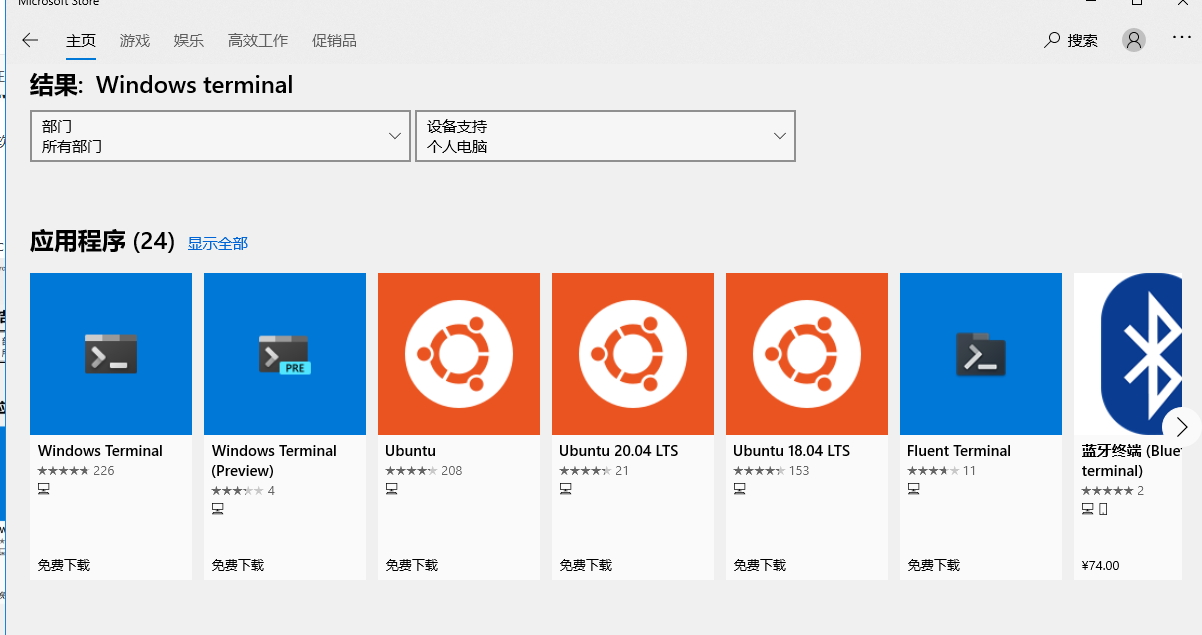
Task: Click star rating of Windows Terminal
Action: (63, 471)
